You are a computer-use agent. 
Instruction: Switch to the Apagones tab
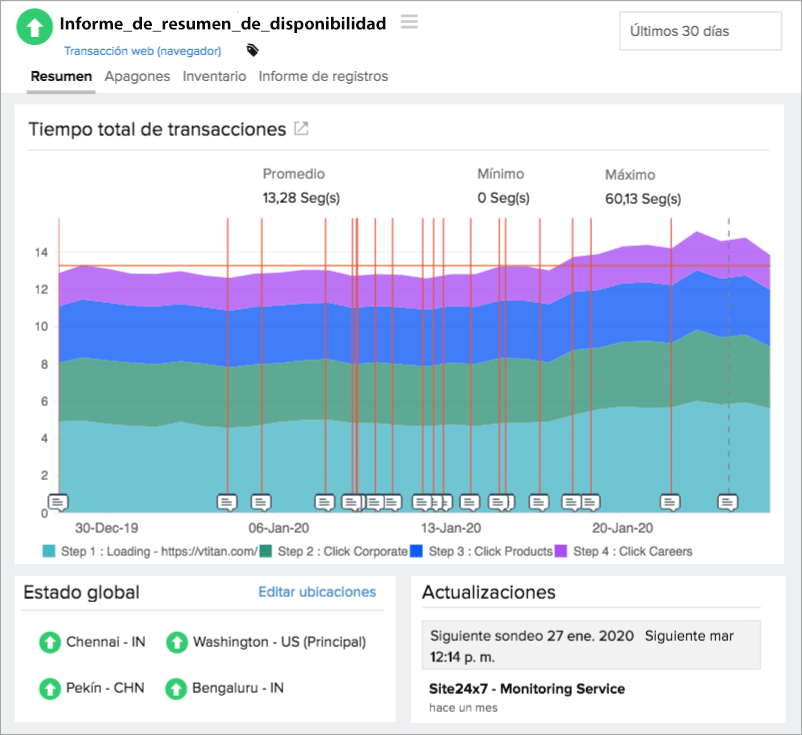click(x=137, y=76)
